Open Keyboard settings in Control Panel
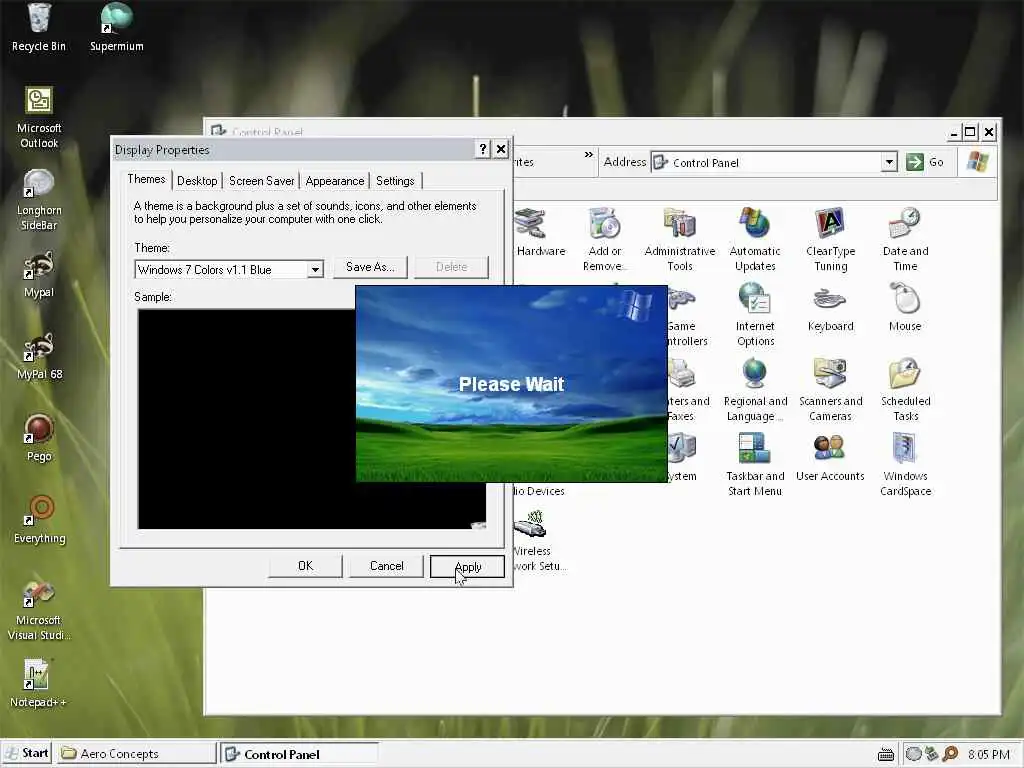This screenshot has width=1024, height=768. pos(830,308)
